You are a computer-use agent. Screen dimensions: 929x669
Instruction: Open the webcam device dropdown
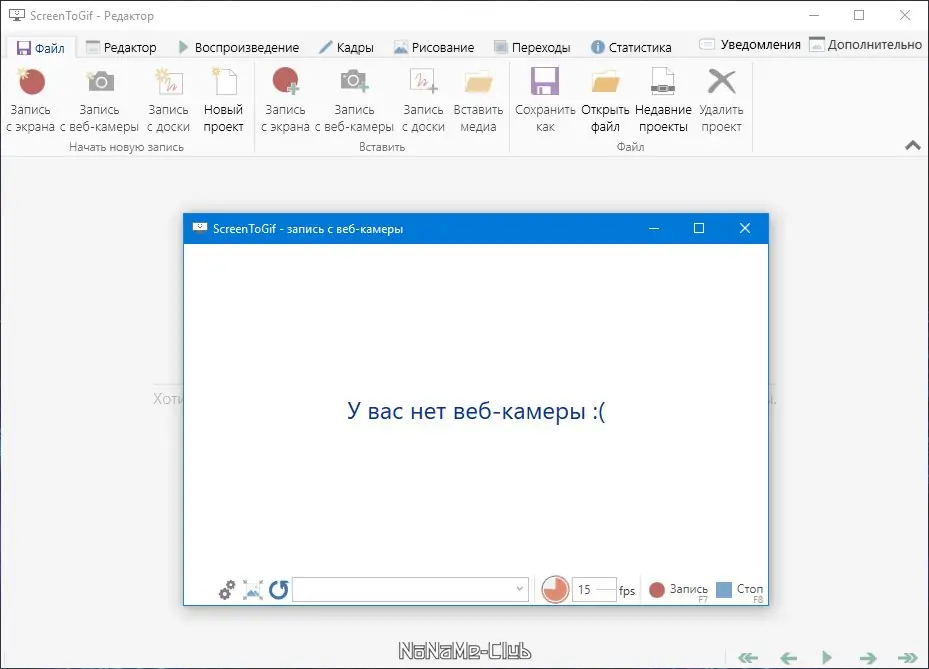pos(410,590)
